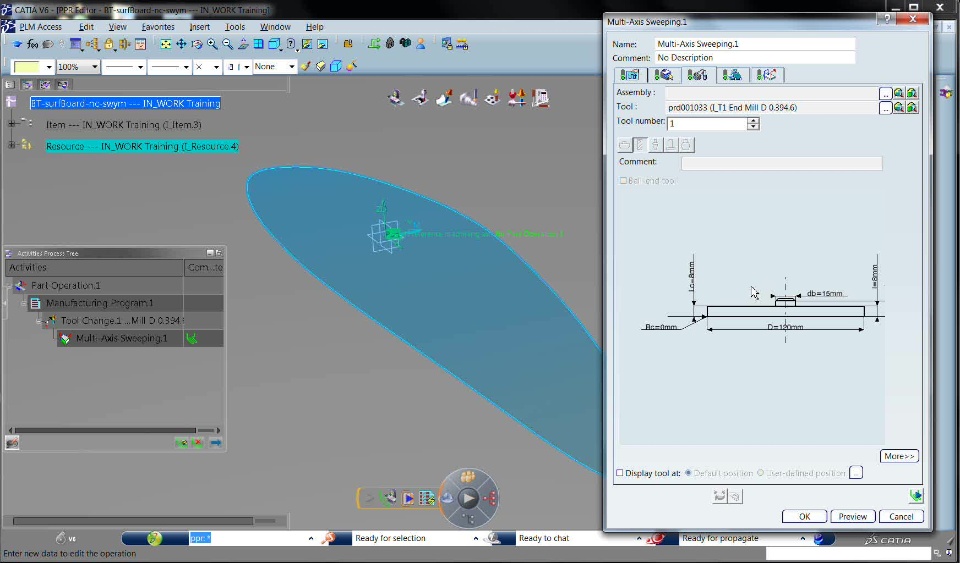Click the video simulation icon in bottom toolbar

click(x=408, y=498)
